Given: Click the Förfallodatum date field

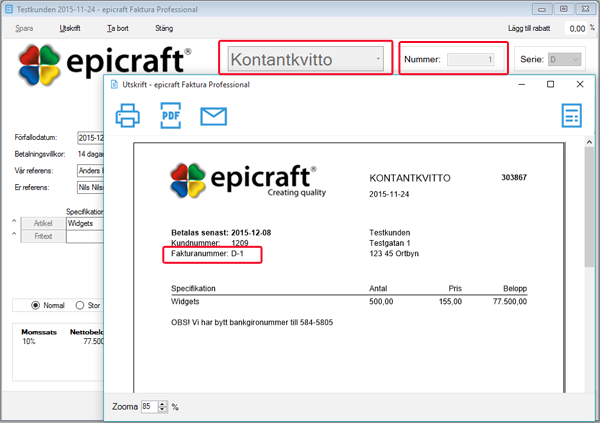Looking at the screenshot, I should (x=91, y=137).
